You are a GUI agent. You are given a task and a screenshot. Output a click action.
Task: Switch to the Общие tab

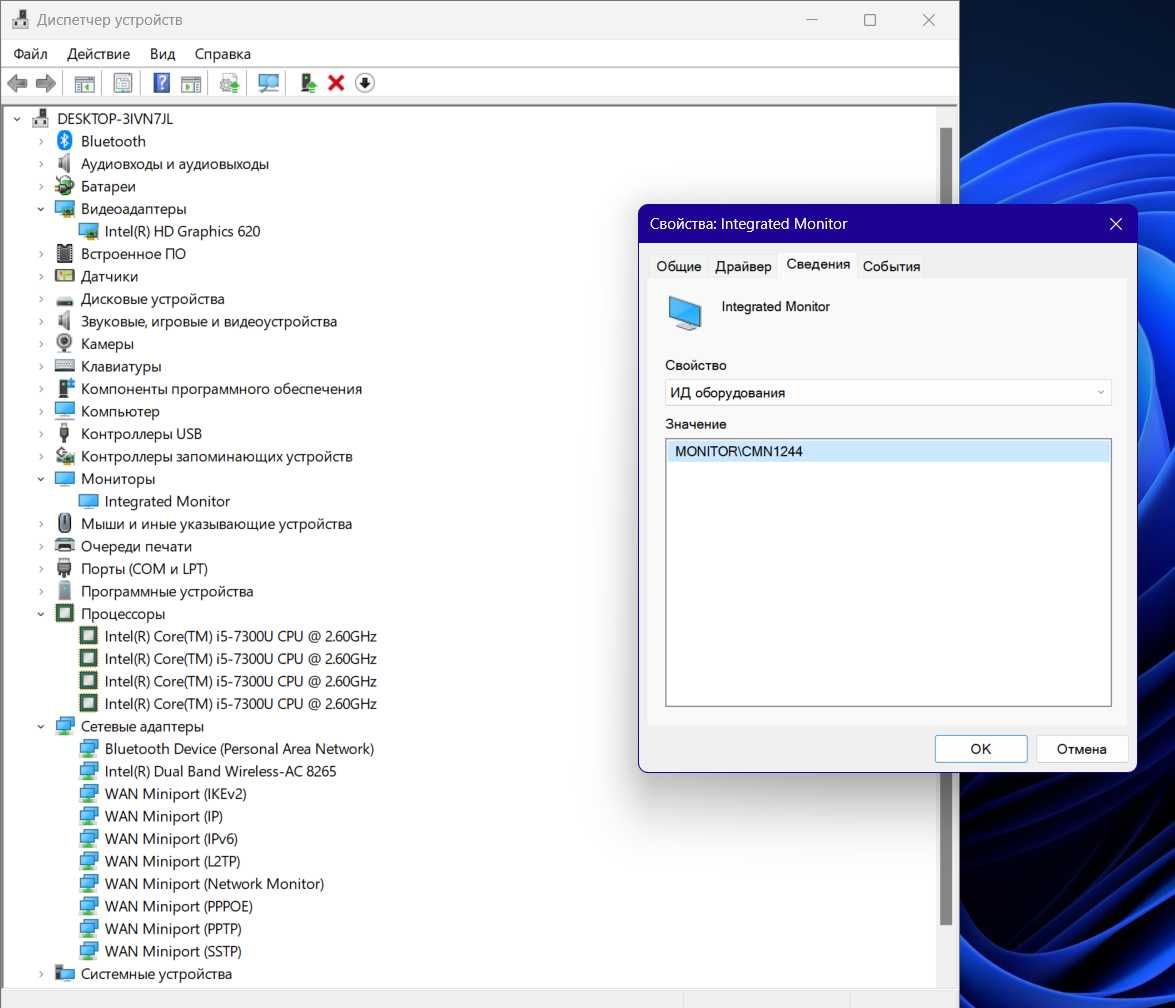[x=679, y=266]
